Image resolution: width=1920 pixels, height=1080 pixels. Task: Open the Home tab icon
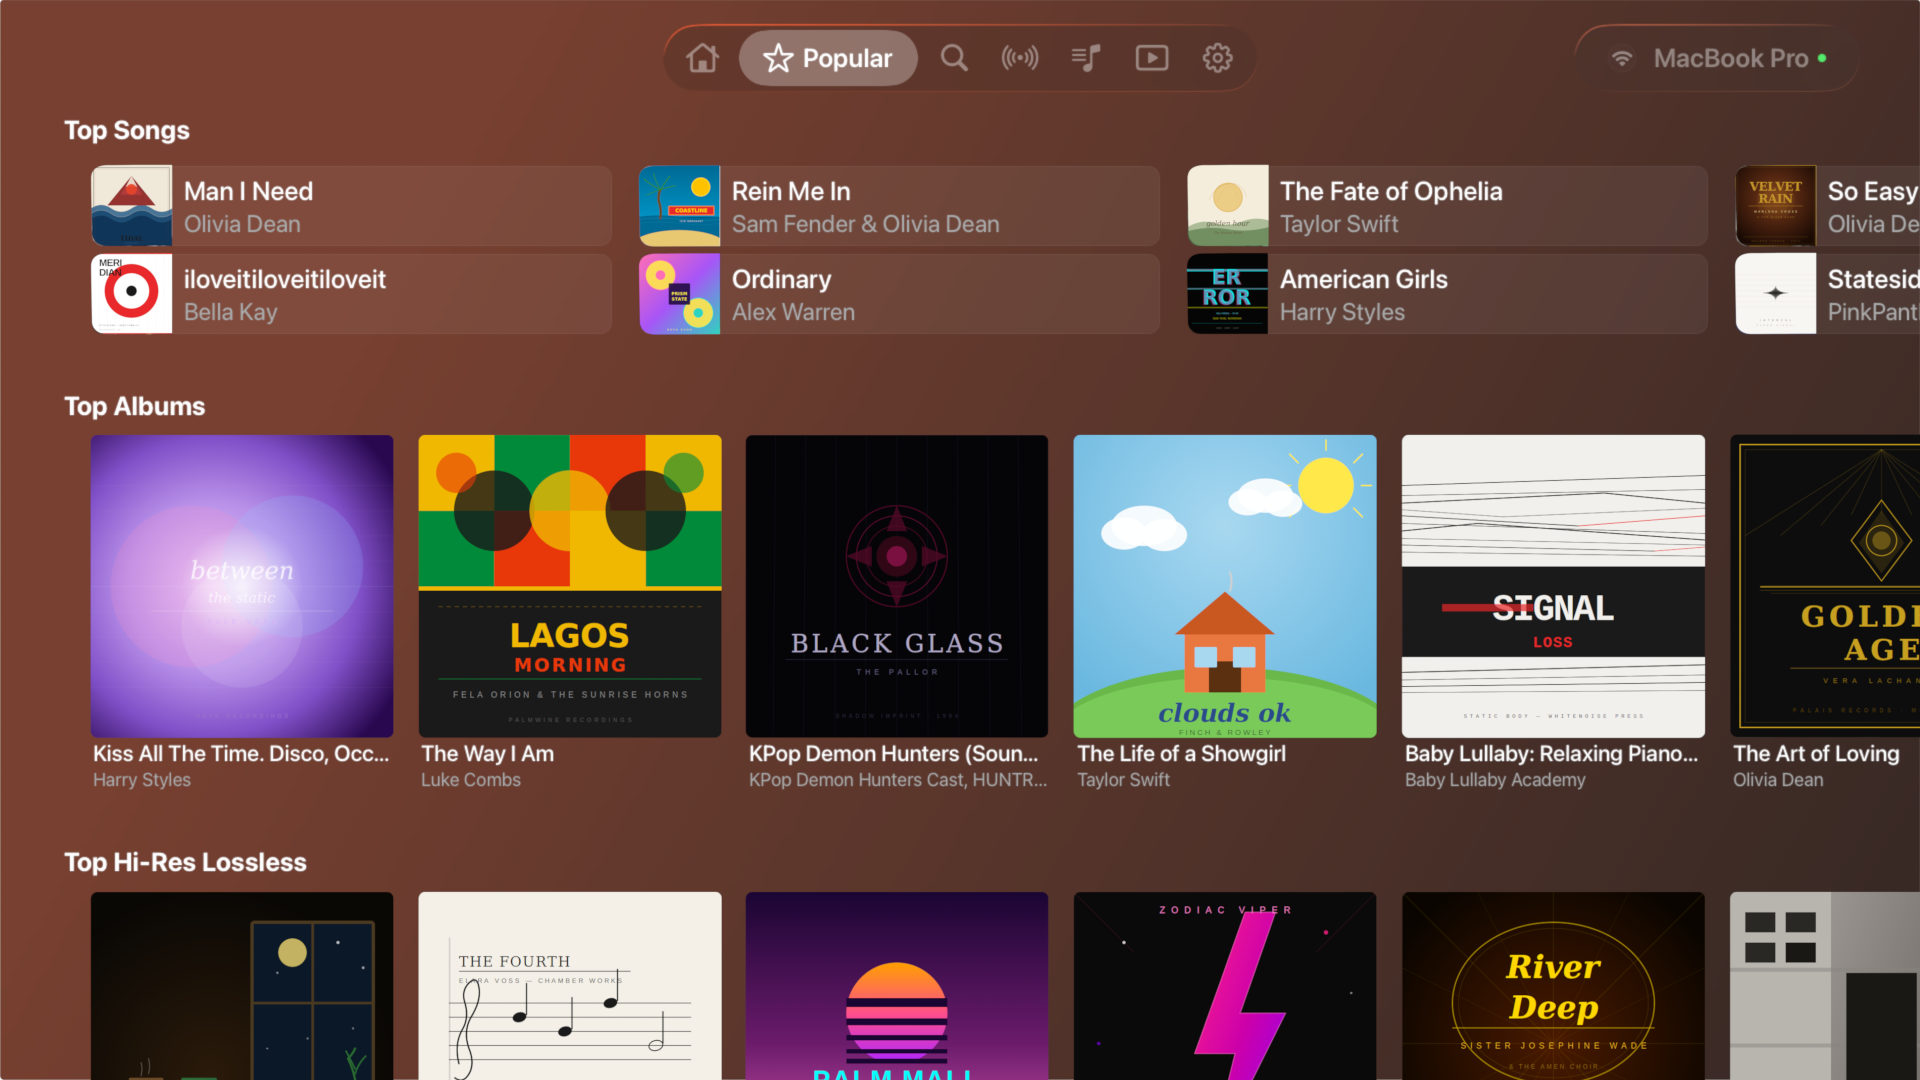[702, 58]
